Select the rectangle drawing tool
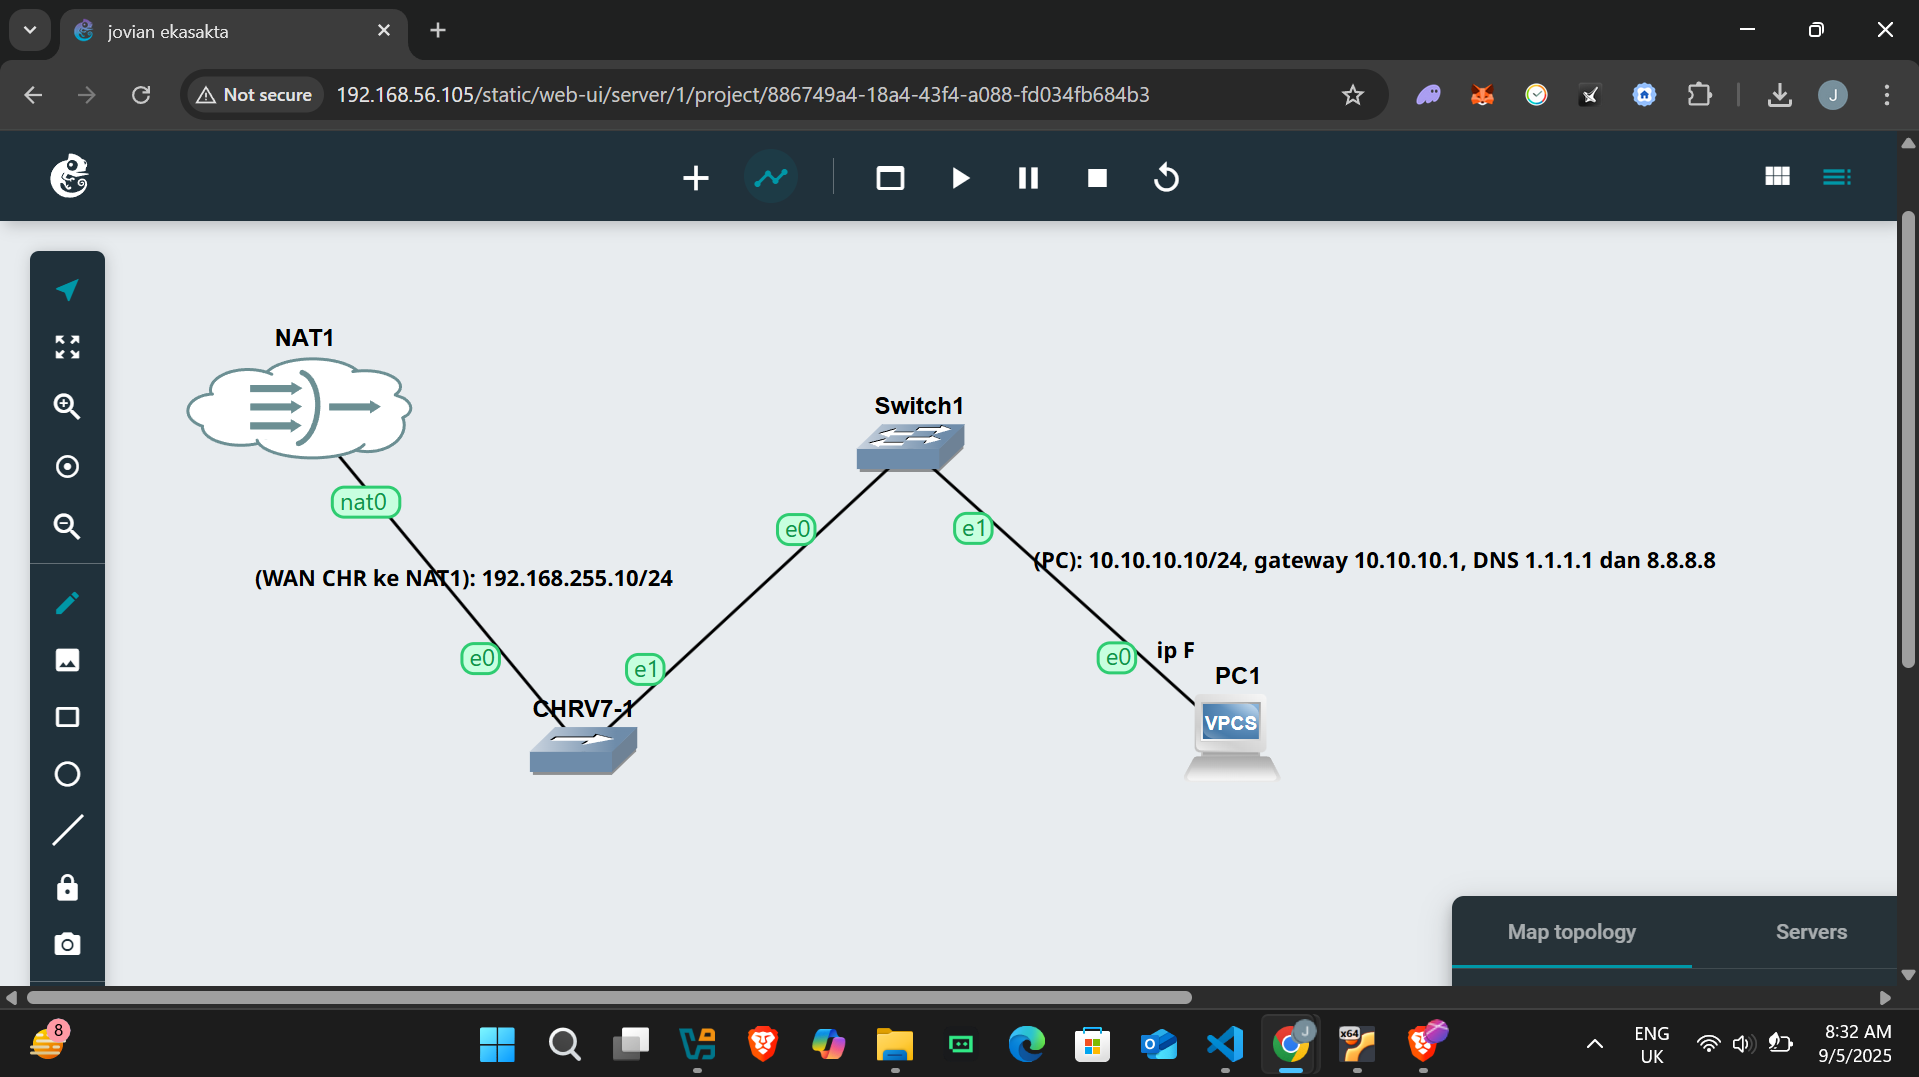1919x1077 pixels. (67, 717)
